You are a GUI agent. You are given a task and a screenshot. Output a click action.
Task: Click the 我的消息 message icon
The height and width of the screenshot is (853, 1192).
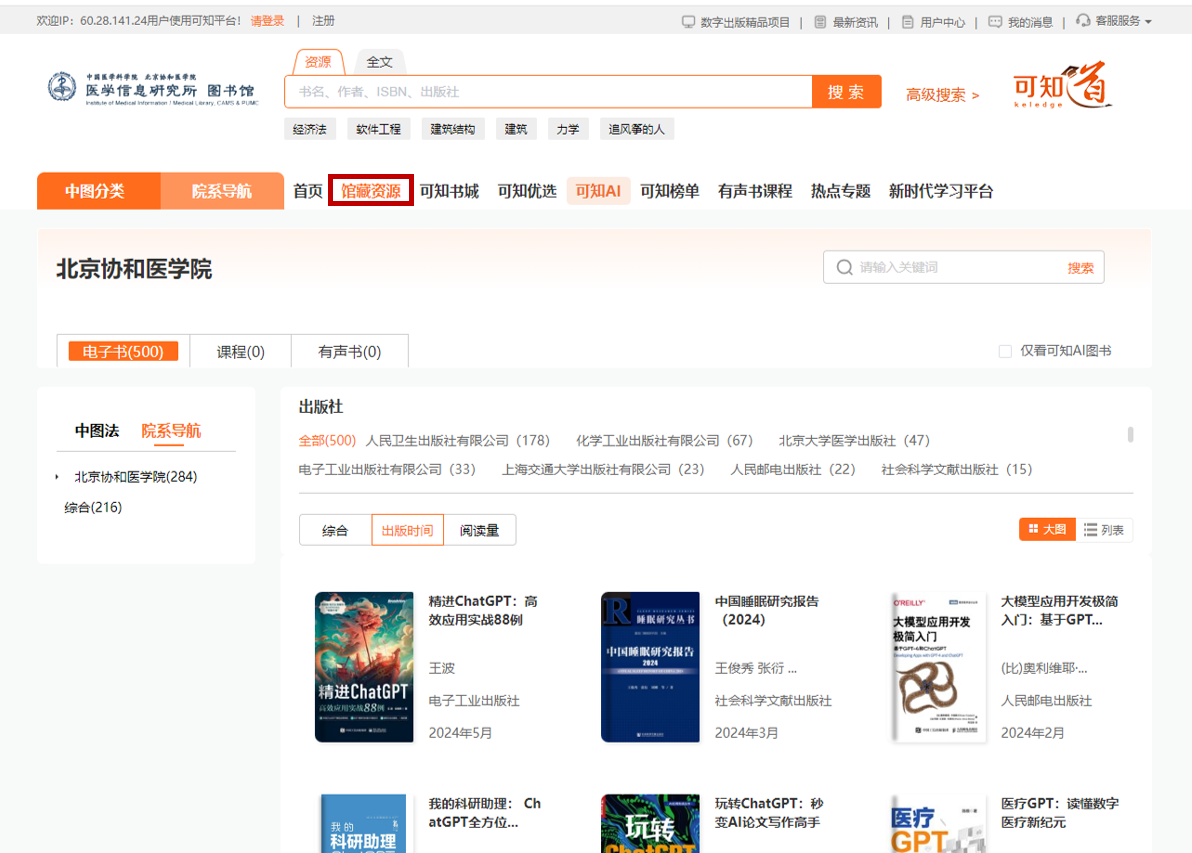(x=995, y=22)
